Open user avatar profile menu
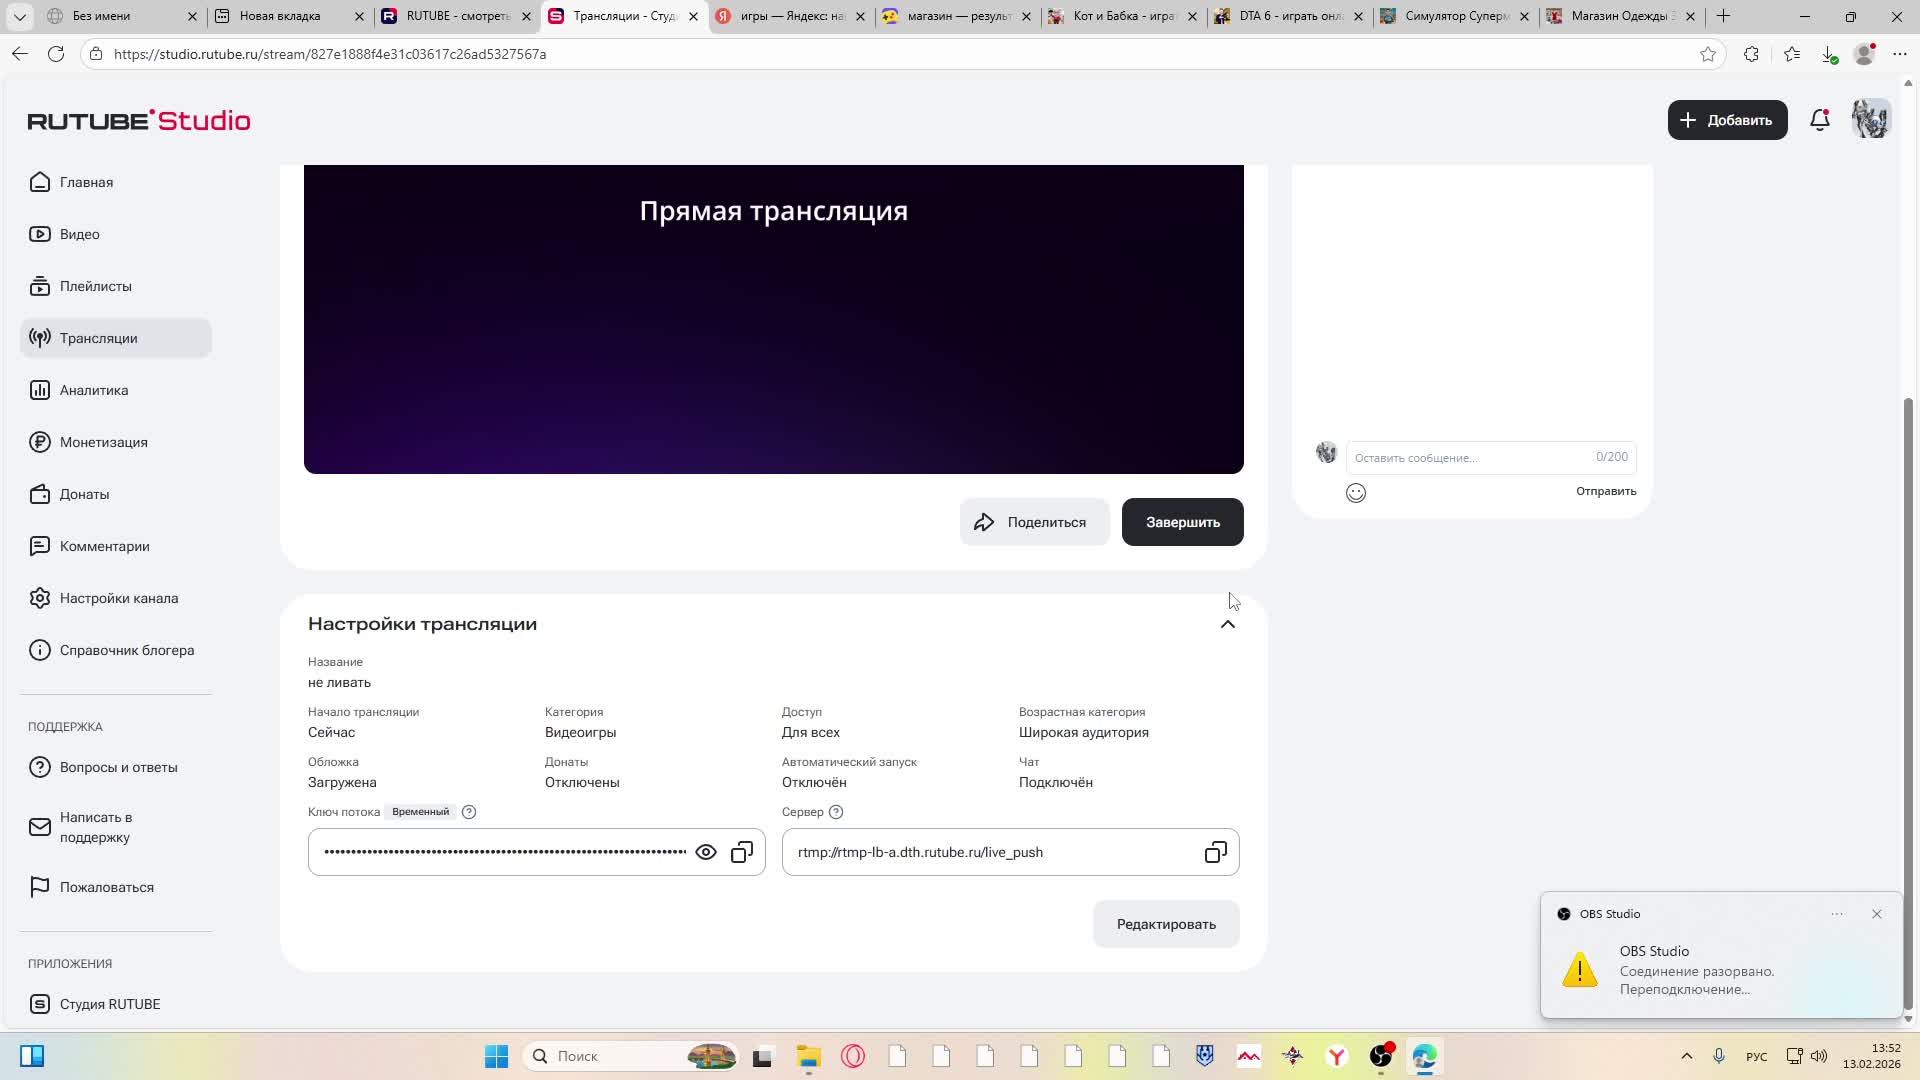The image size is (1920, 1080). click(1871, 120)
